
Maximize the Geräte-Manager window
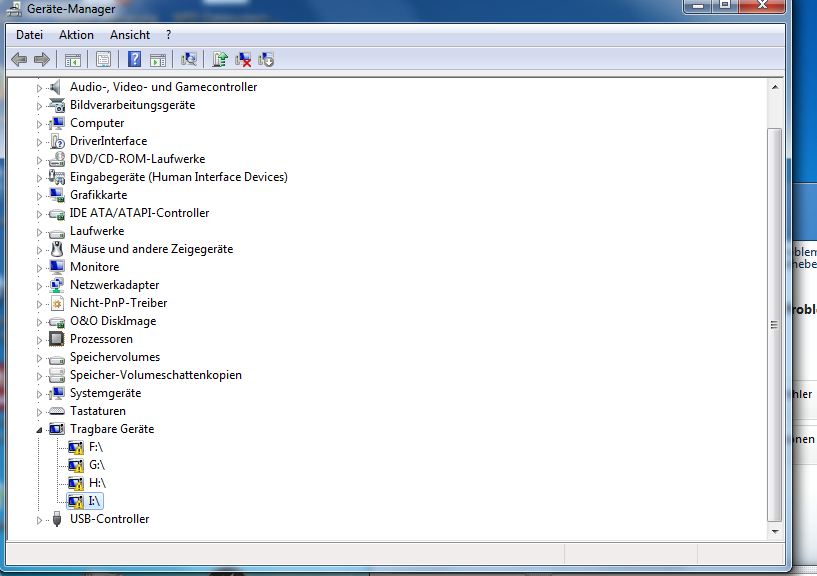[x=725, y=5]
